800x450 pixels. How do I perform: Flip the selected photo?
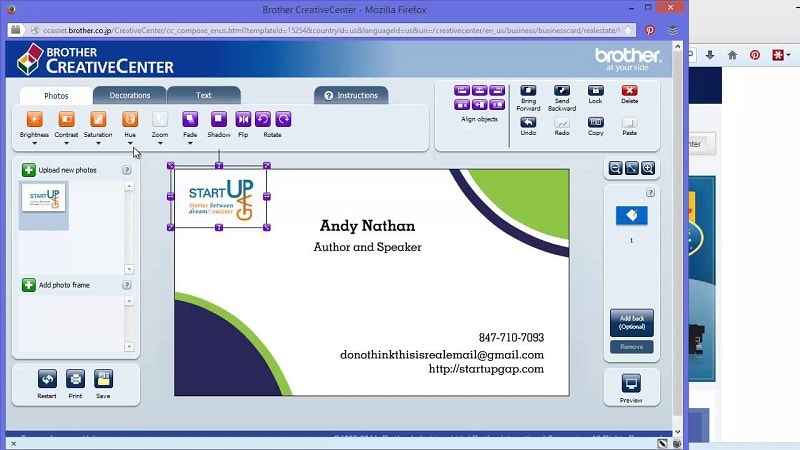pos(243,121)
